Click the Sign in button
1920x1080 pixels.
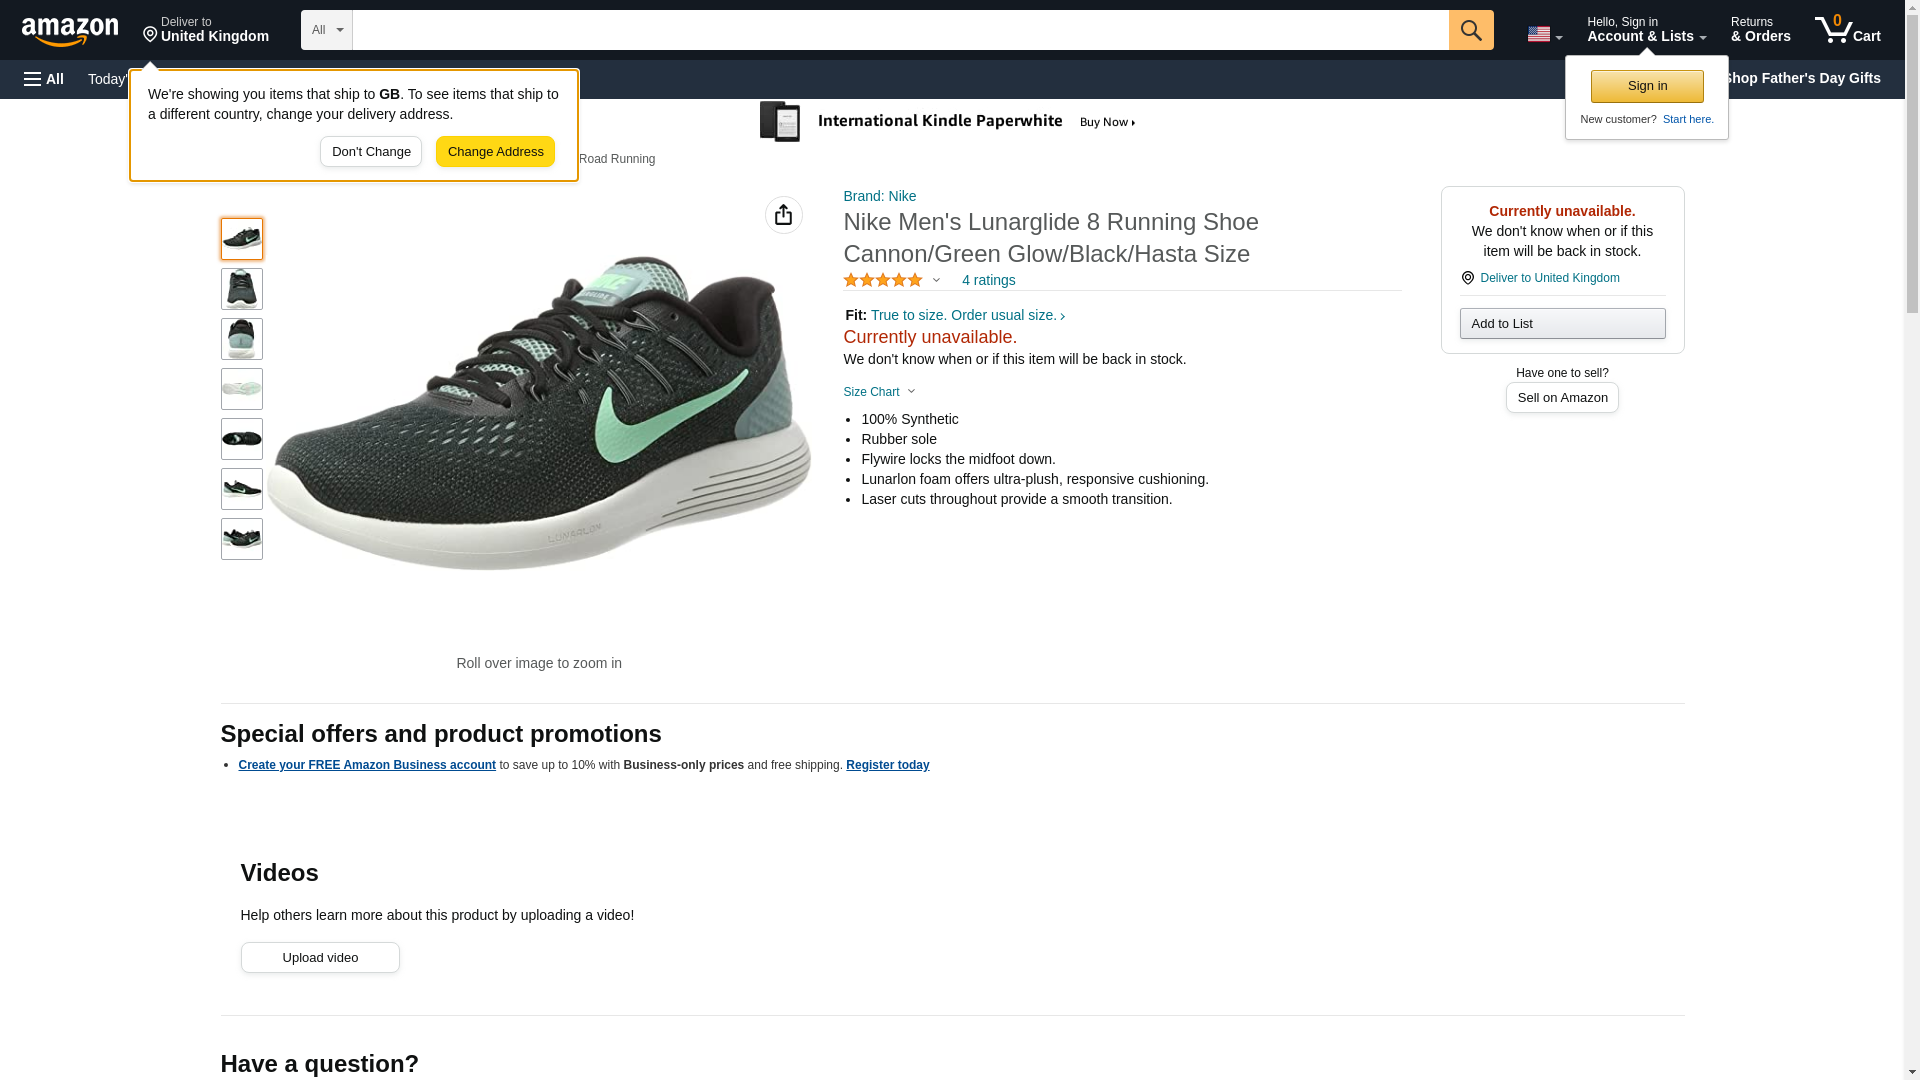[1647, 86]
